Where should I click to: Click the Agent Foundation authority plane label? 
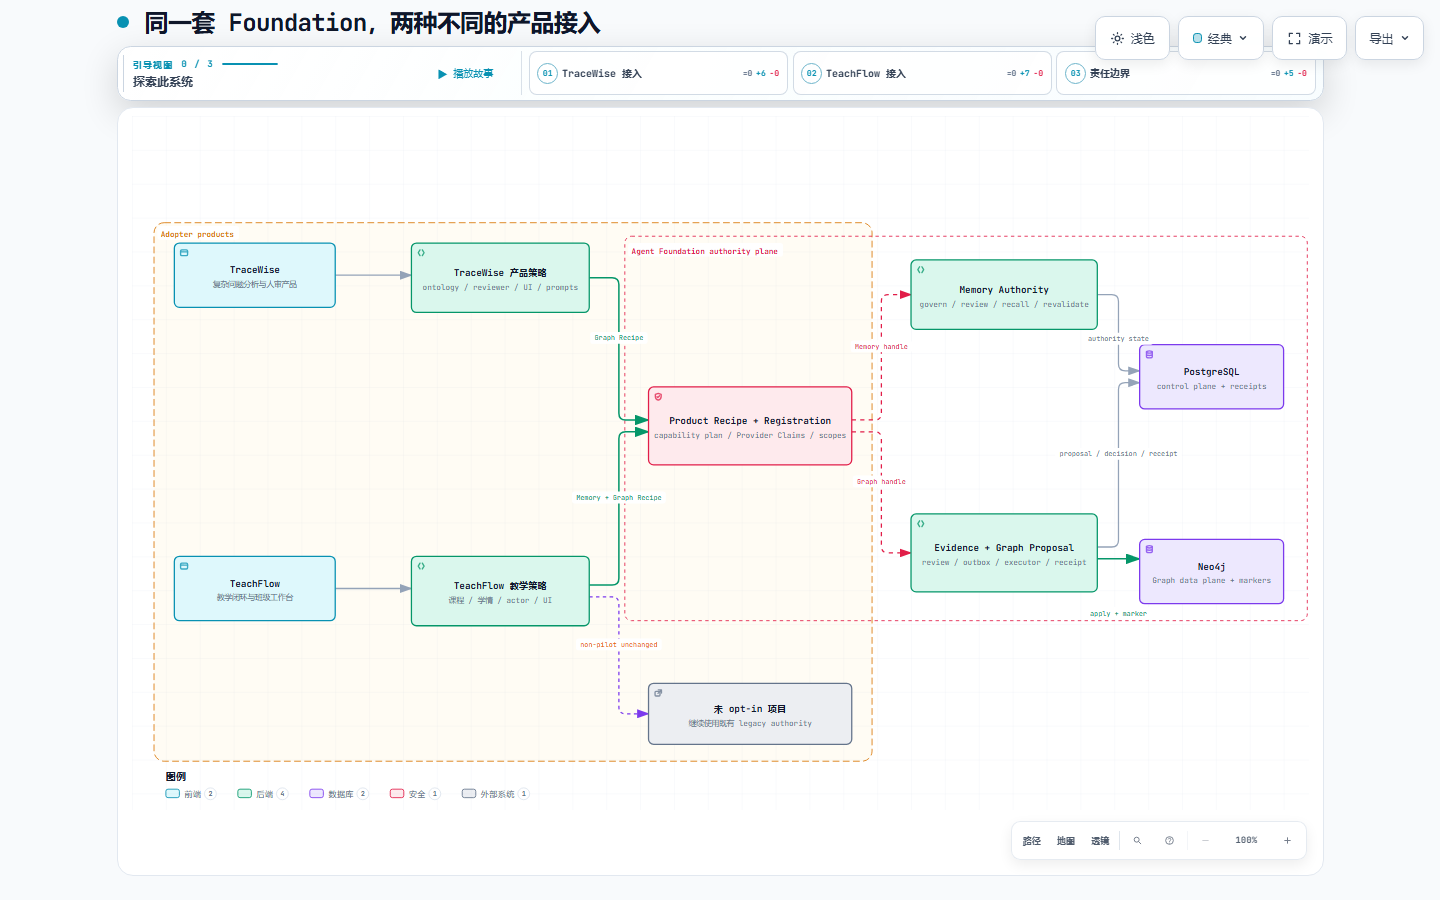click(x=704, y=252)
